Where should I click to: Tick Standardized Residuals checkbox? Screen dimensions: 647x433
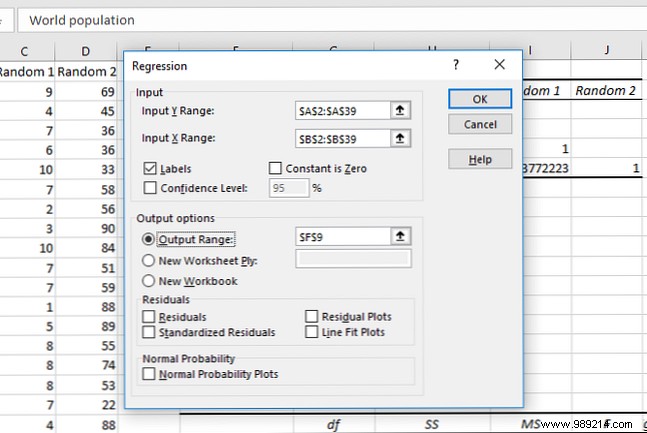point(149,332)
